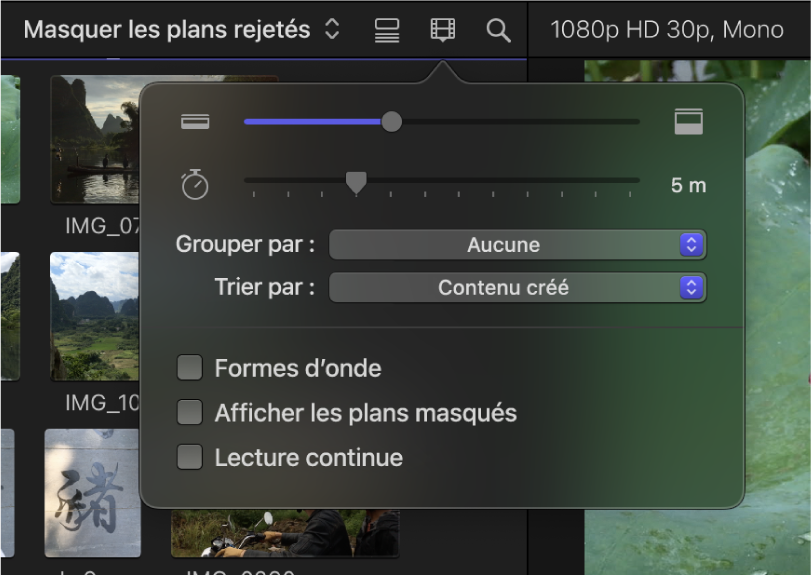Click the clip height slider handle

point(392,122)
